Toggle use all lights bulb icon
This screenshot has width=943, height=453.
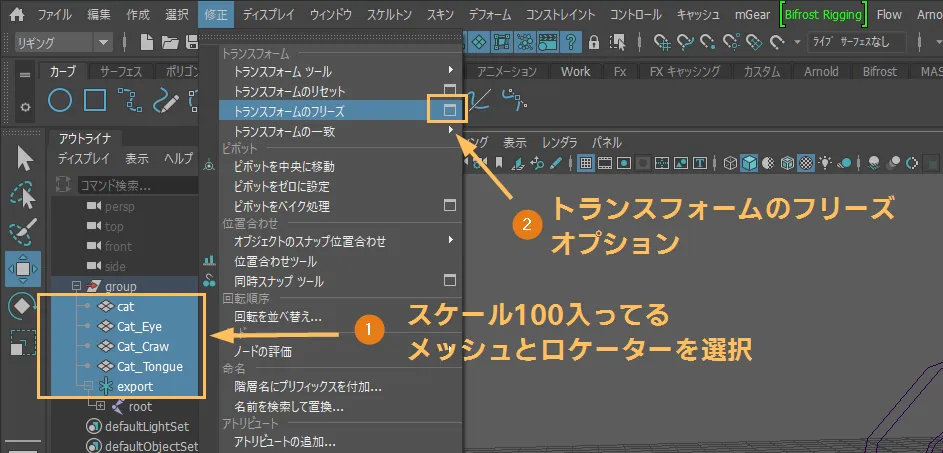(825, 162)
